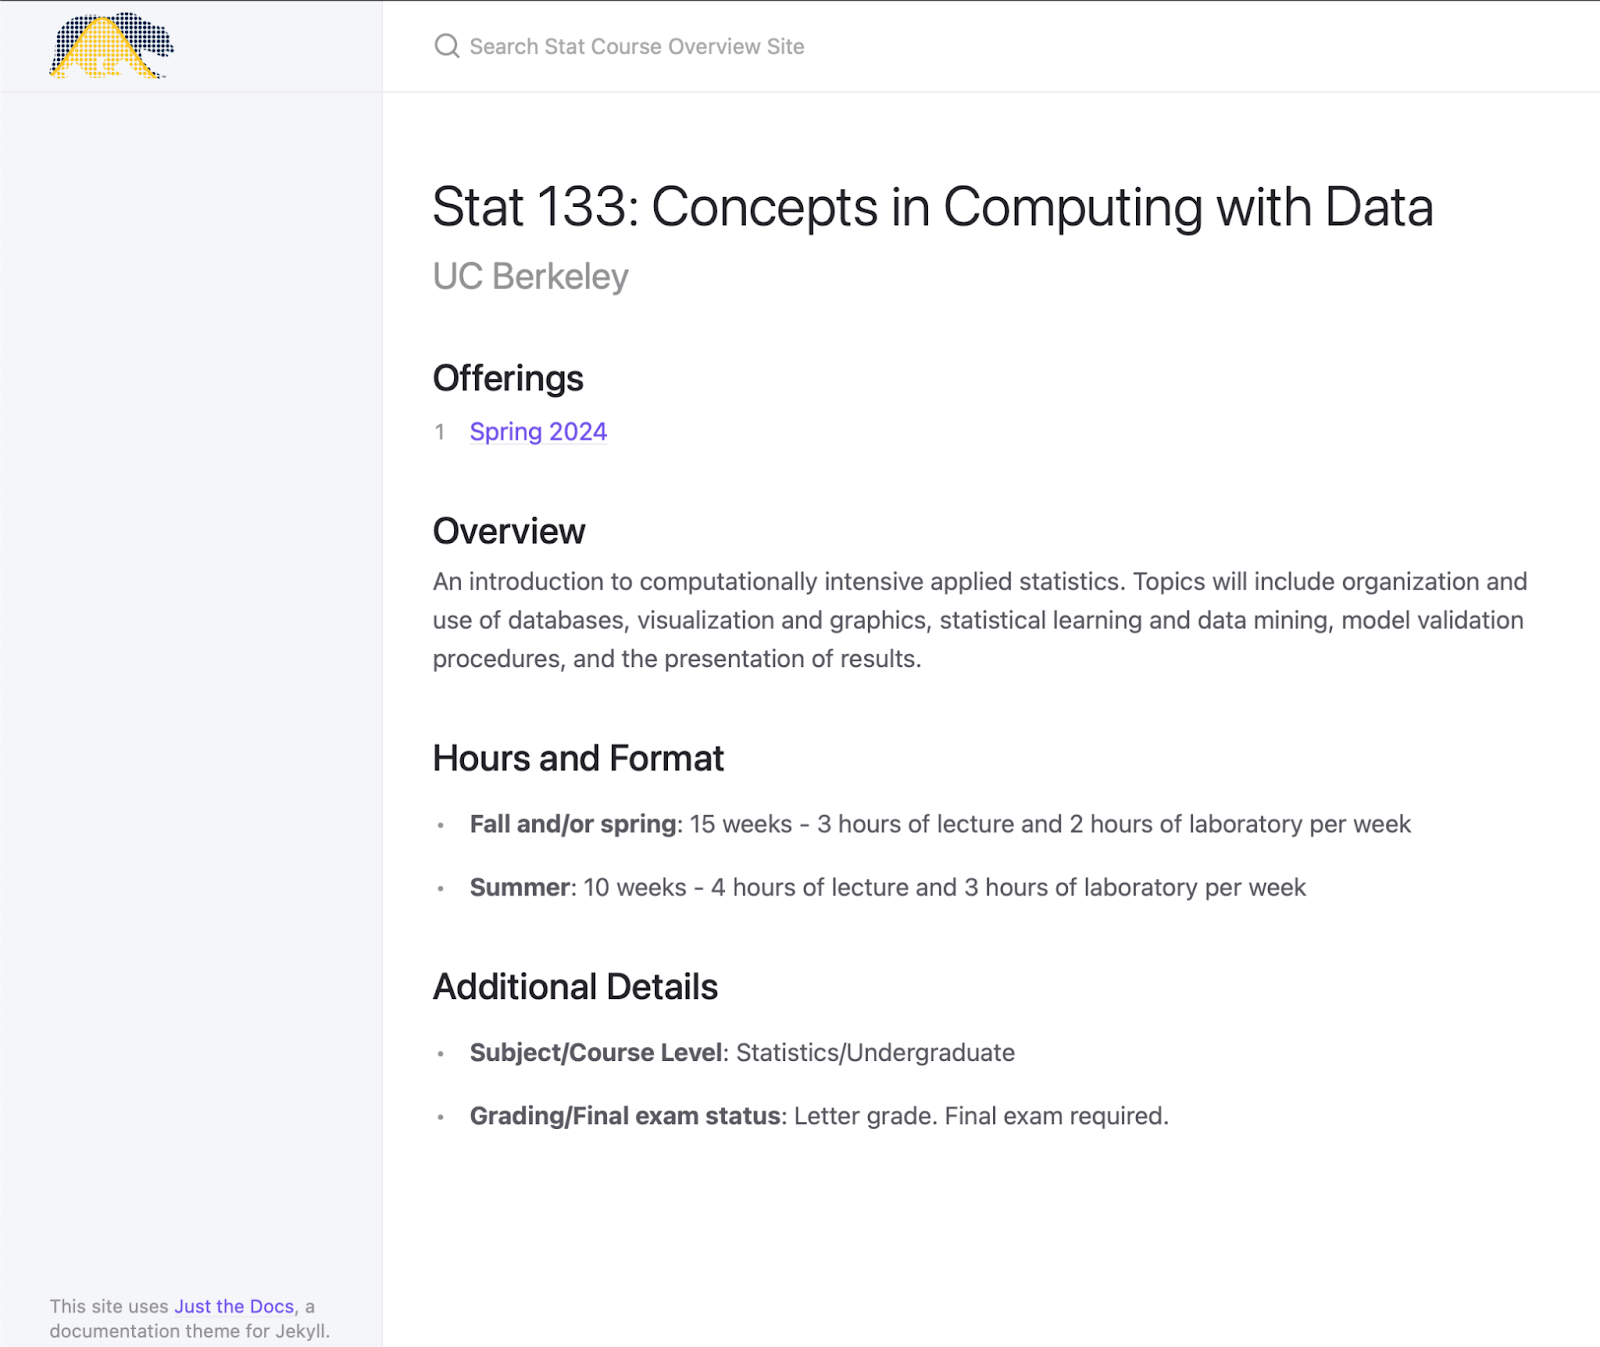1600x1347 pixels.
Task: Click list number 1 beside Spring 2024
Action: click(x=439, y=432)
